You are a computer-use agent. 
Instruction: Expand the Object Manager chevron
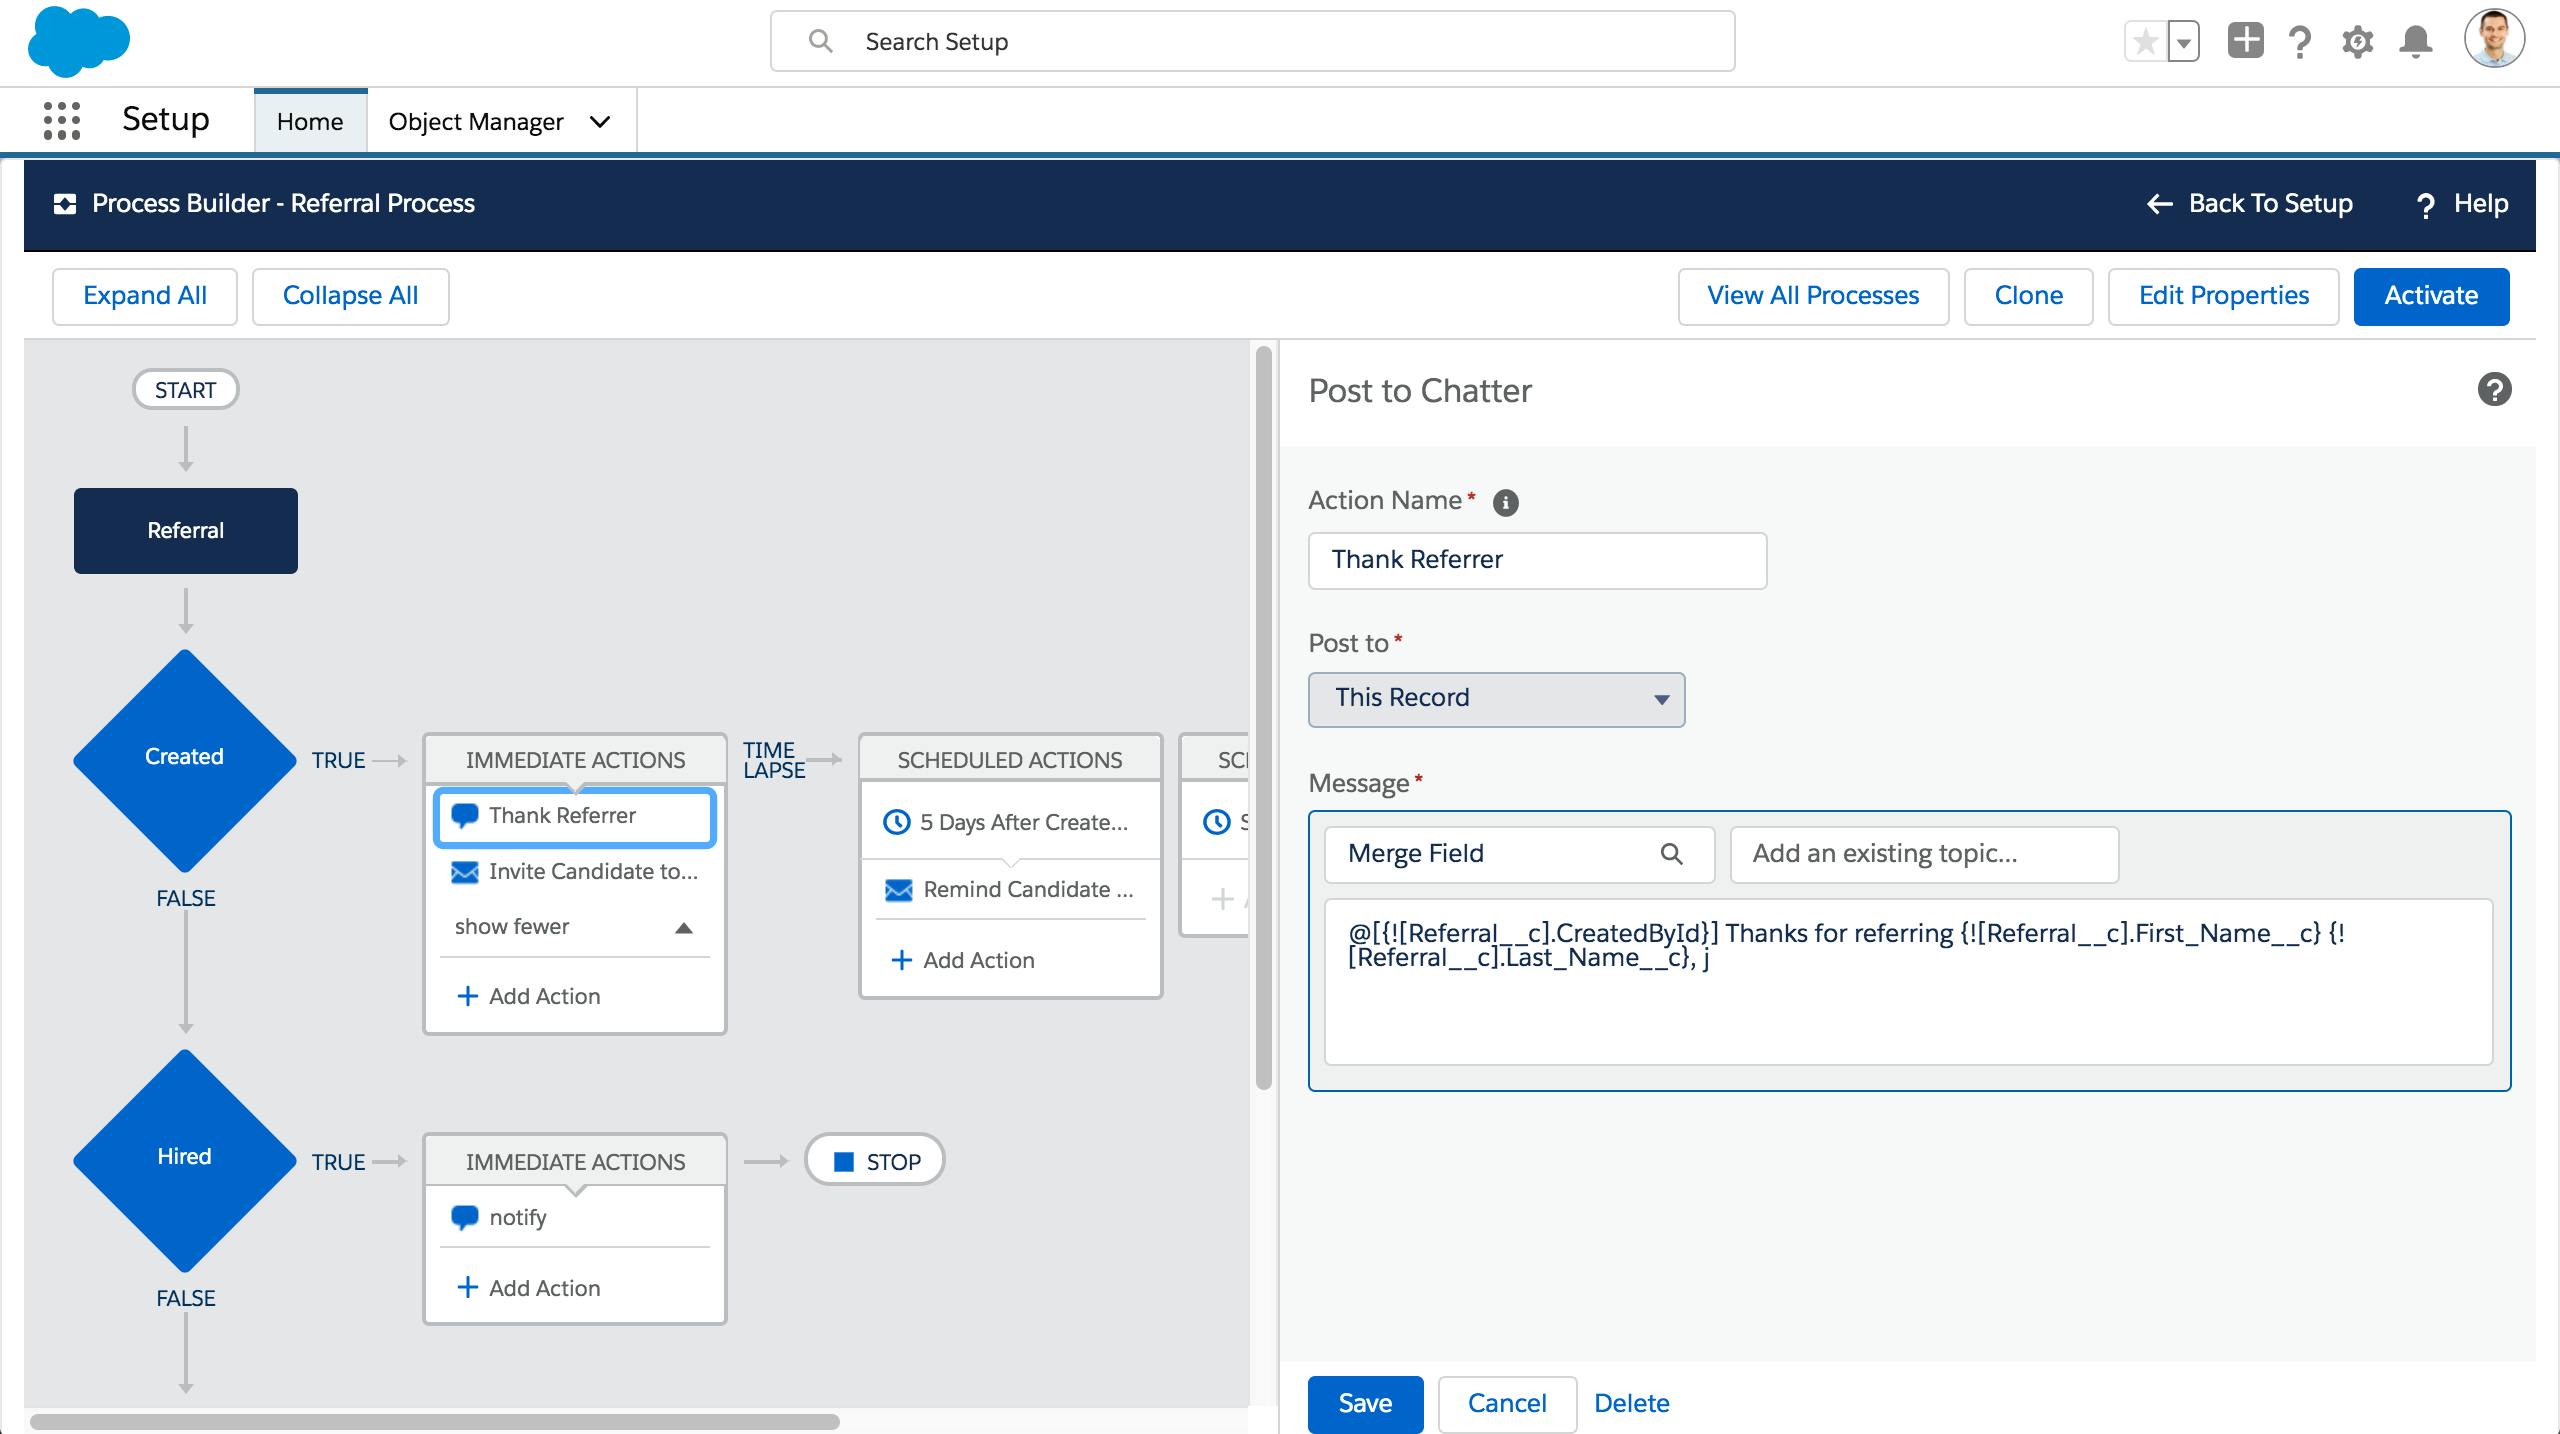point(599,121)
